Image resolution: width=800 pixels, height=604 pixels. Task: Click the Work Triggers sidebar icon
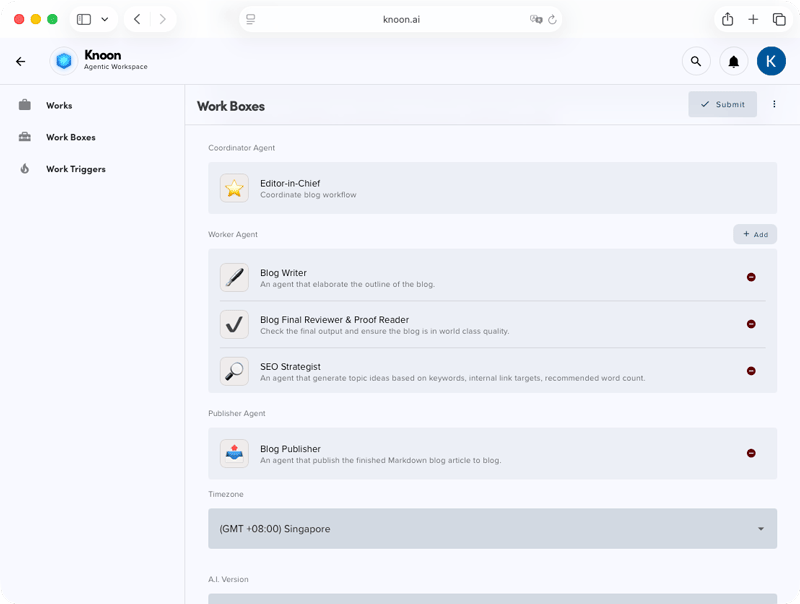24,169
